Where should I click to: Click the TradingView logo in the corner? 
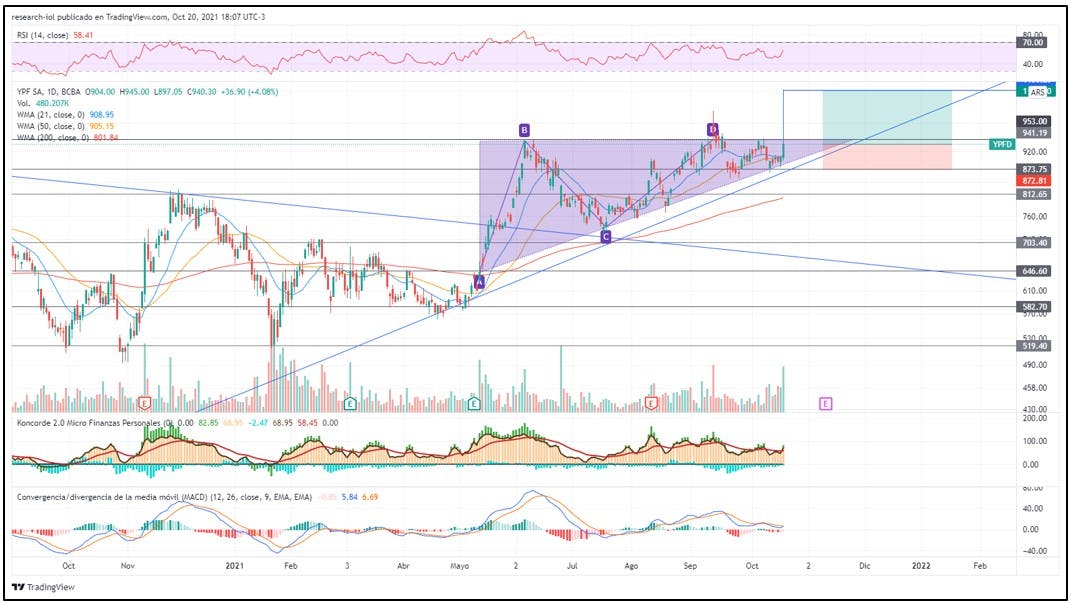(44, 587)
